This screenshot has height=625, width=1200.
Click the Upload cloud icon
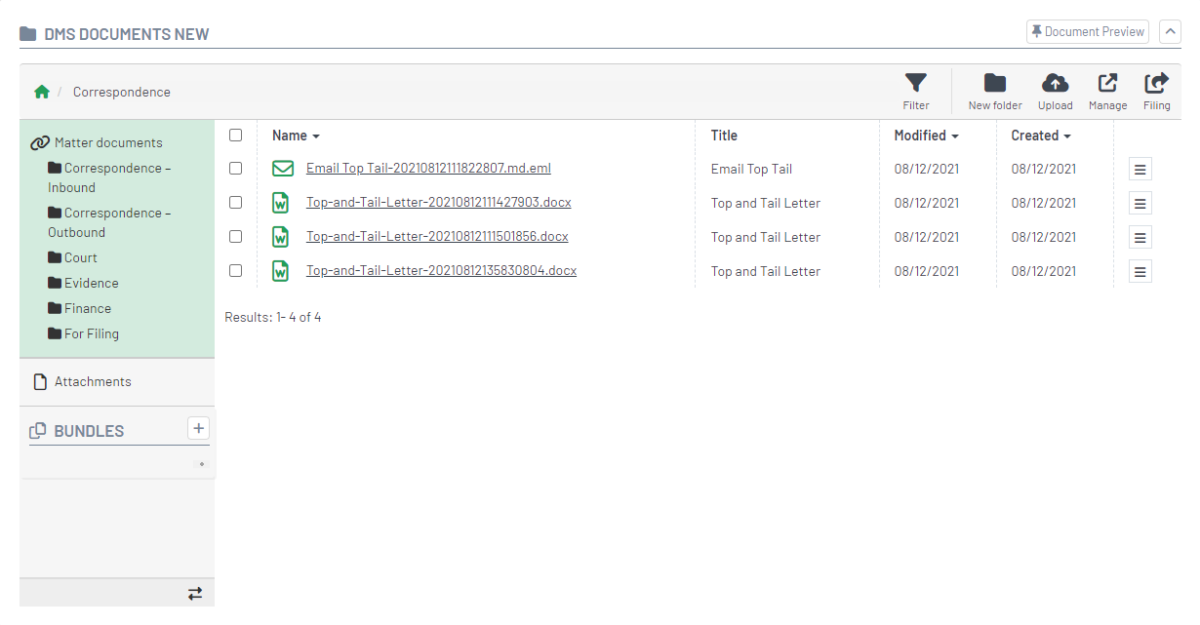(x=1055, y=90)
